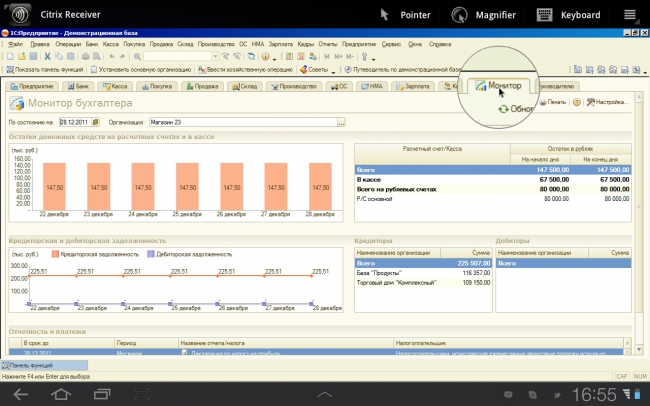Open organization selector ellipsis button
This screenshot has height=406, width=650.
click(341, 122)
